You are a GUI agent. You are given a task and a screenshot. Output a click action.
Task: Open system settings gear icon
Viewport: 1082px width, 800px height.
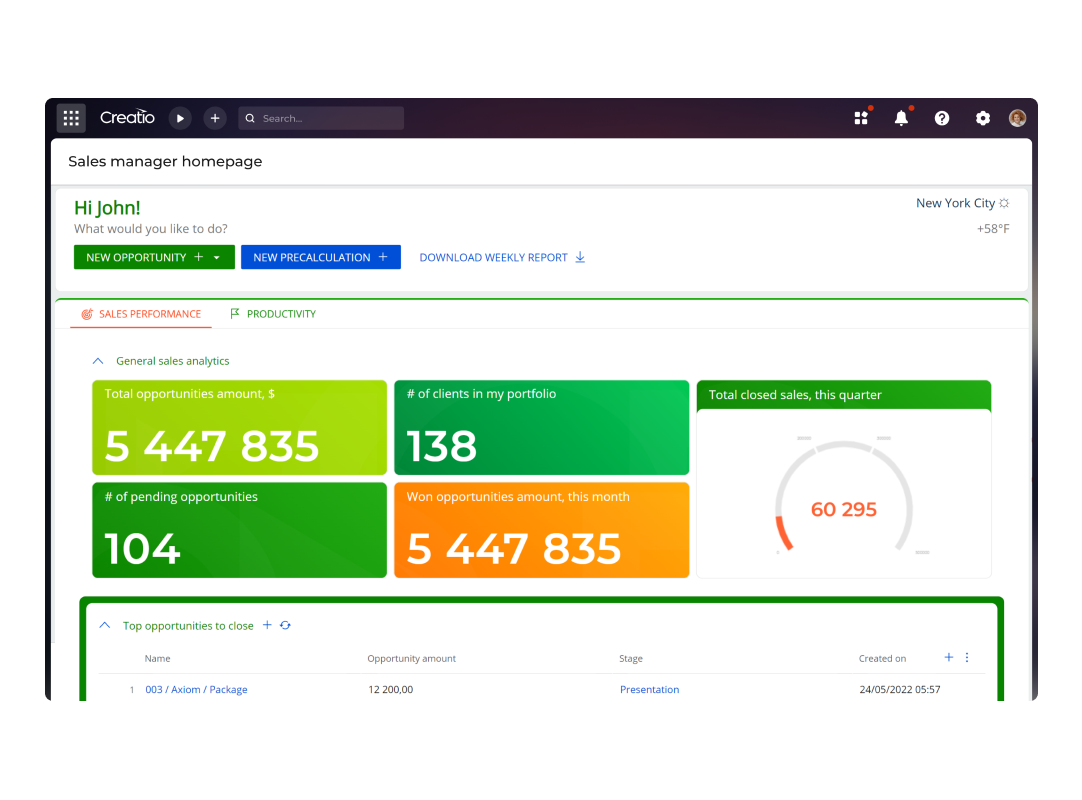983,118
